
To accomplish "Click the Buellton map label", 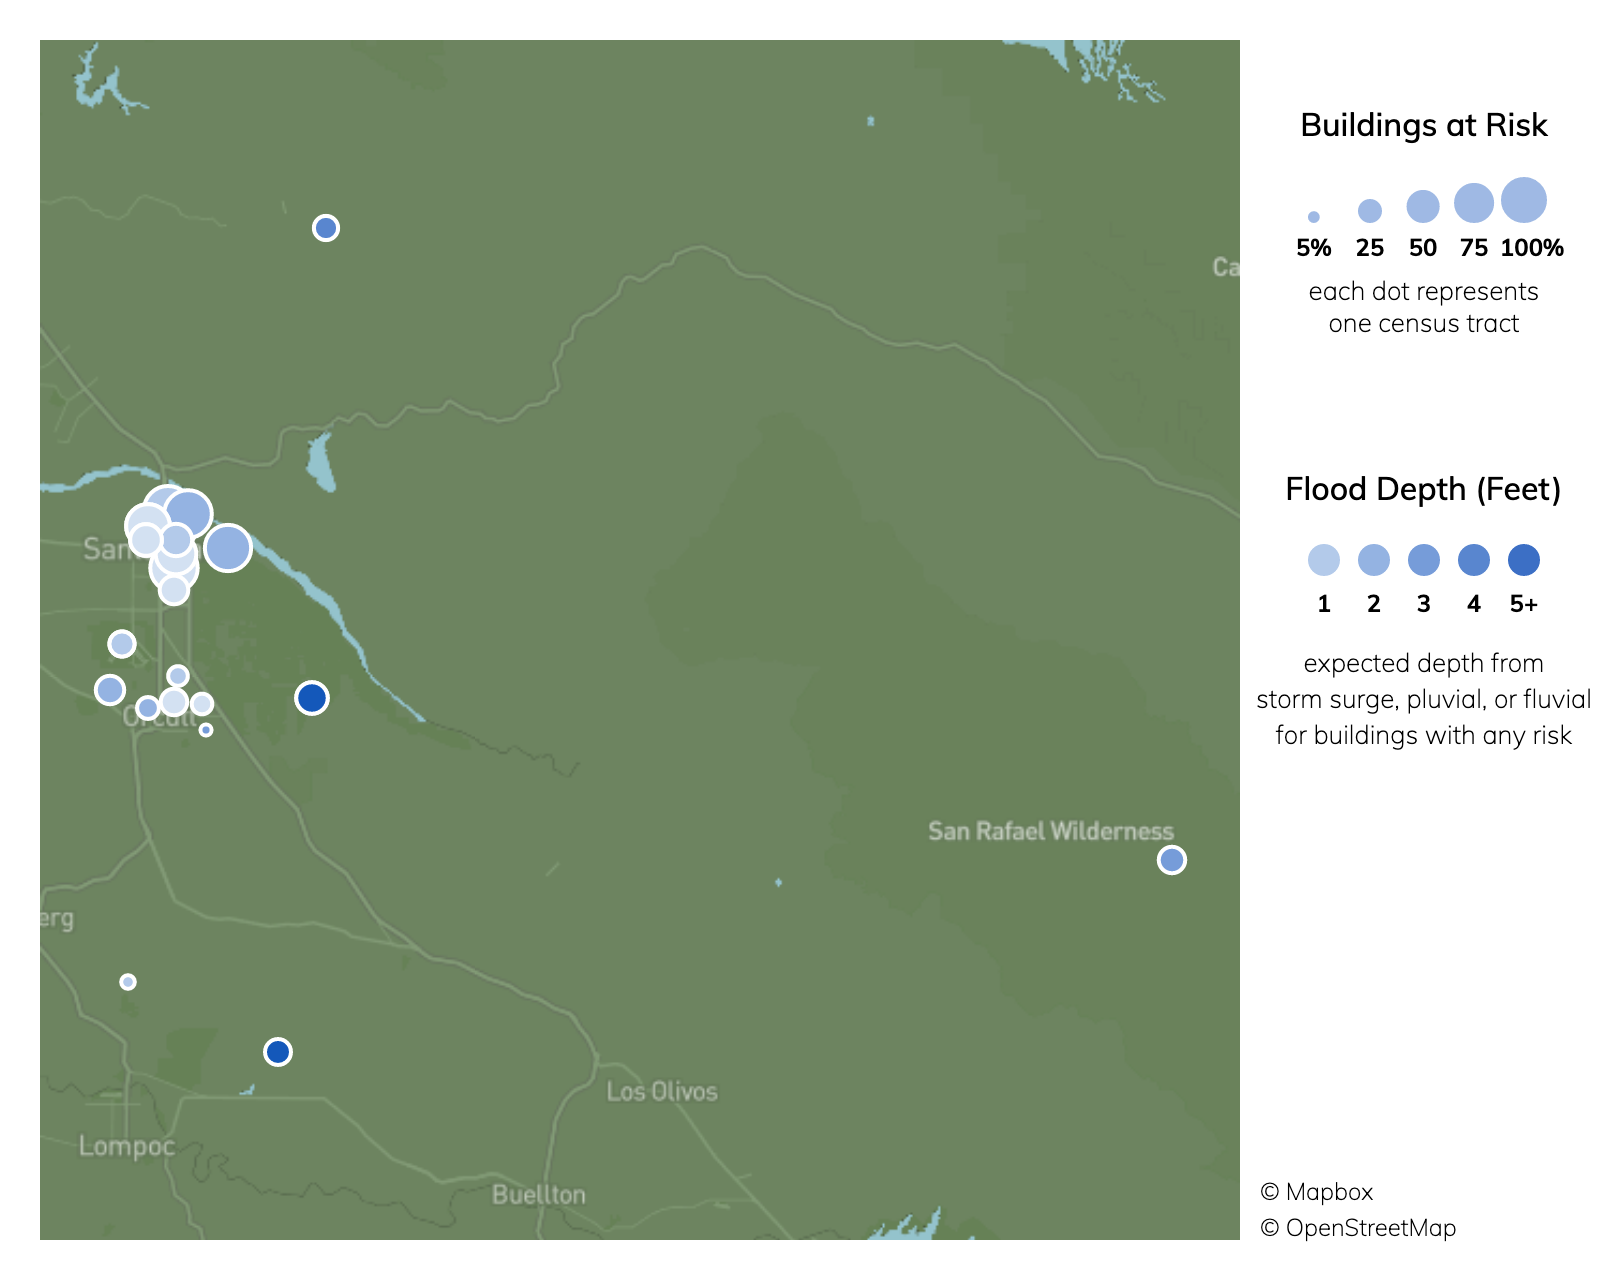I will pyautogui.click(x=539, y=1195).
